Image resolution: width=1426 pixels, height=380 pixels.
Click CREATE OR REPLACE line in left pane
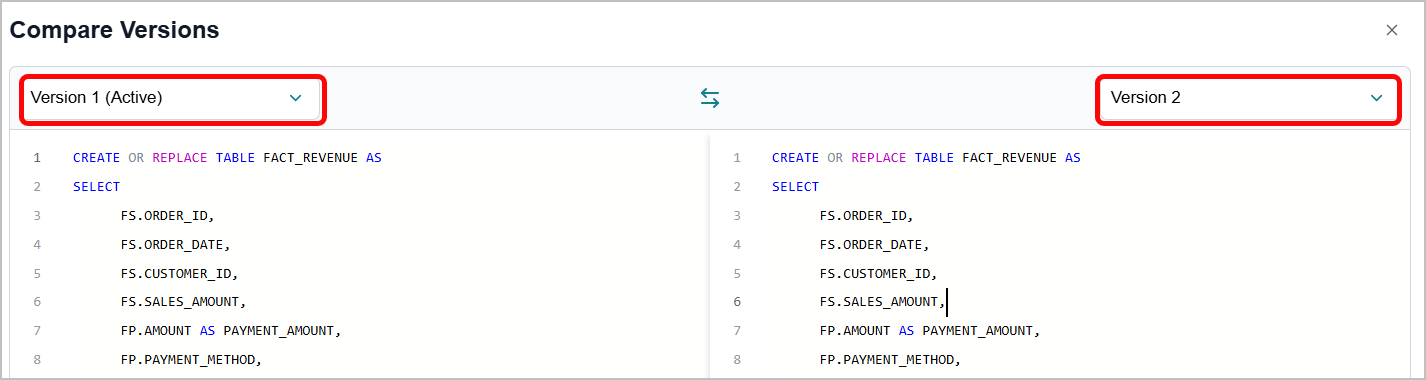pos(227,158)
